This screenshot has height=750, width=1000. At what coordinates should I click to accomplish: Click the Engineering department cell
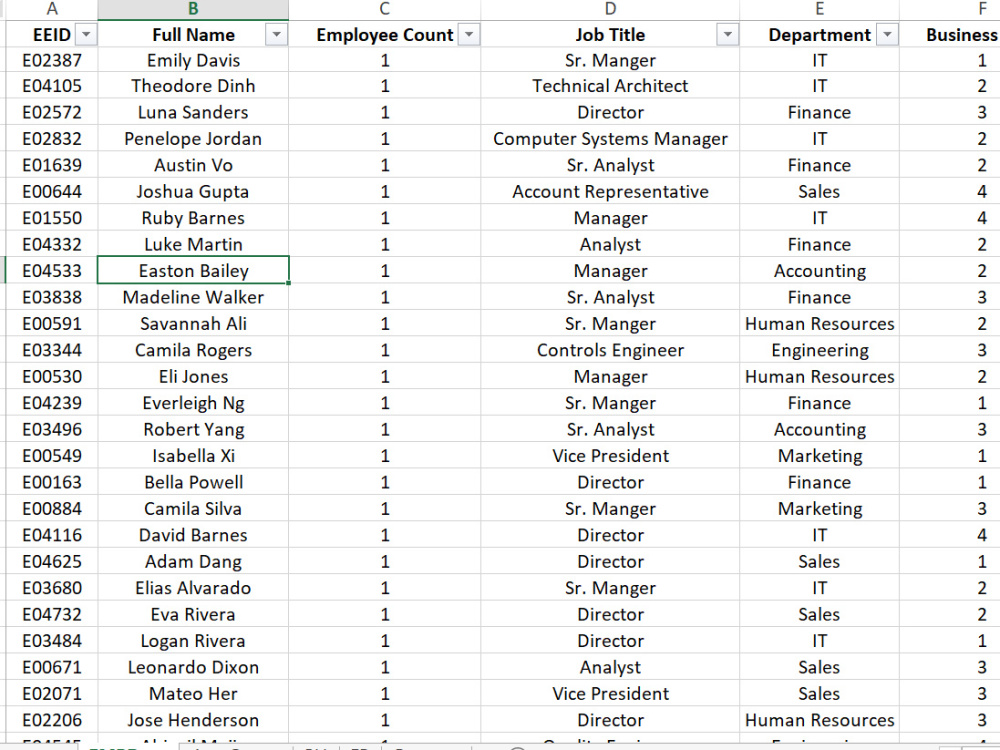point(820,350)
